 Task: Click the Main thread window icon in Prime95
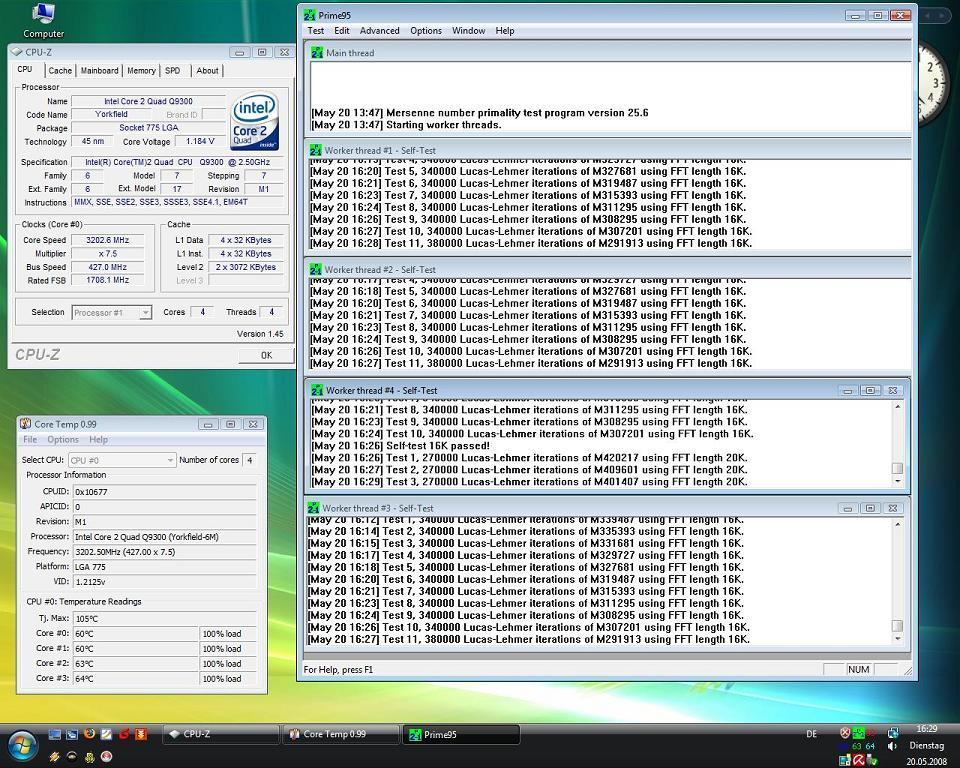317,53
